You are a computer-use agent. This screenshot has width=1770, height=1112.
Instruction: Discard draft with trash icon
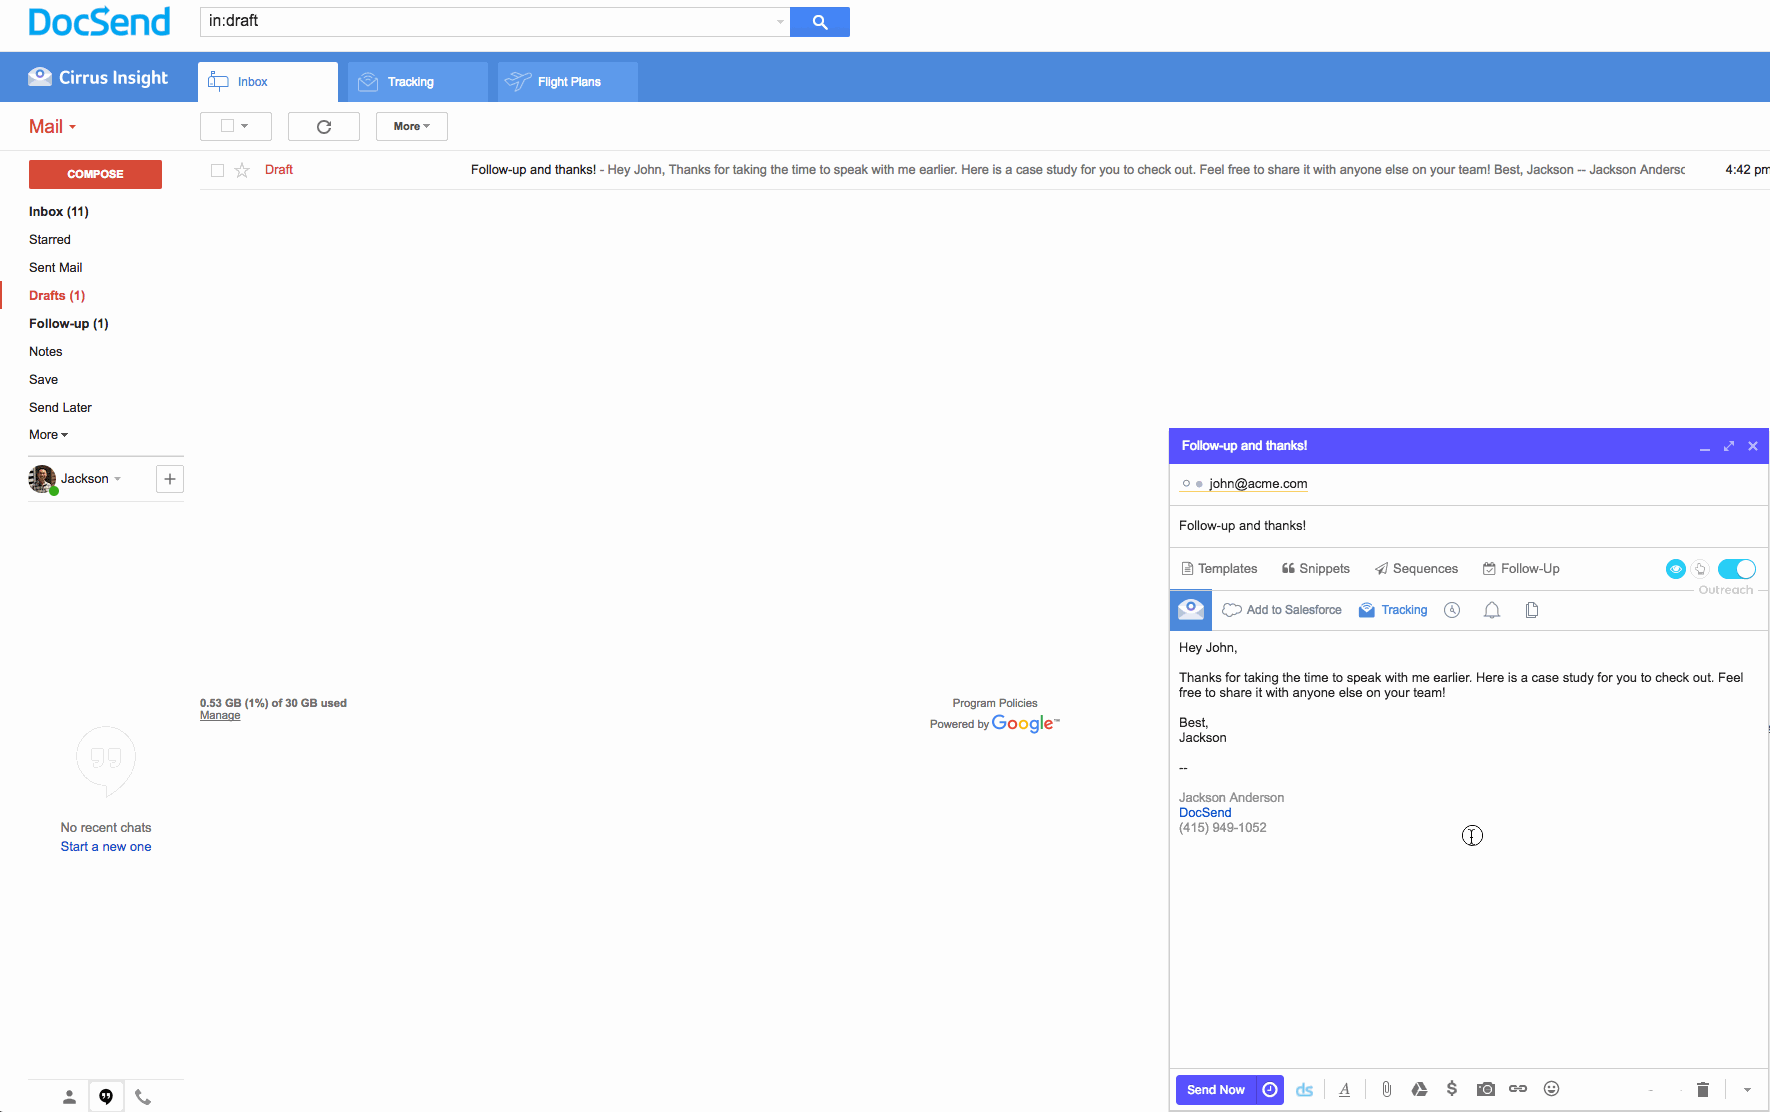(x=1703, y=1090)
